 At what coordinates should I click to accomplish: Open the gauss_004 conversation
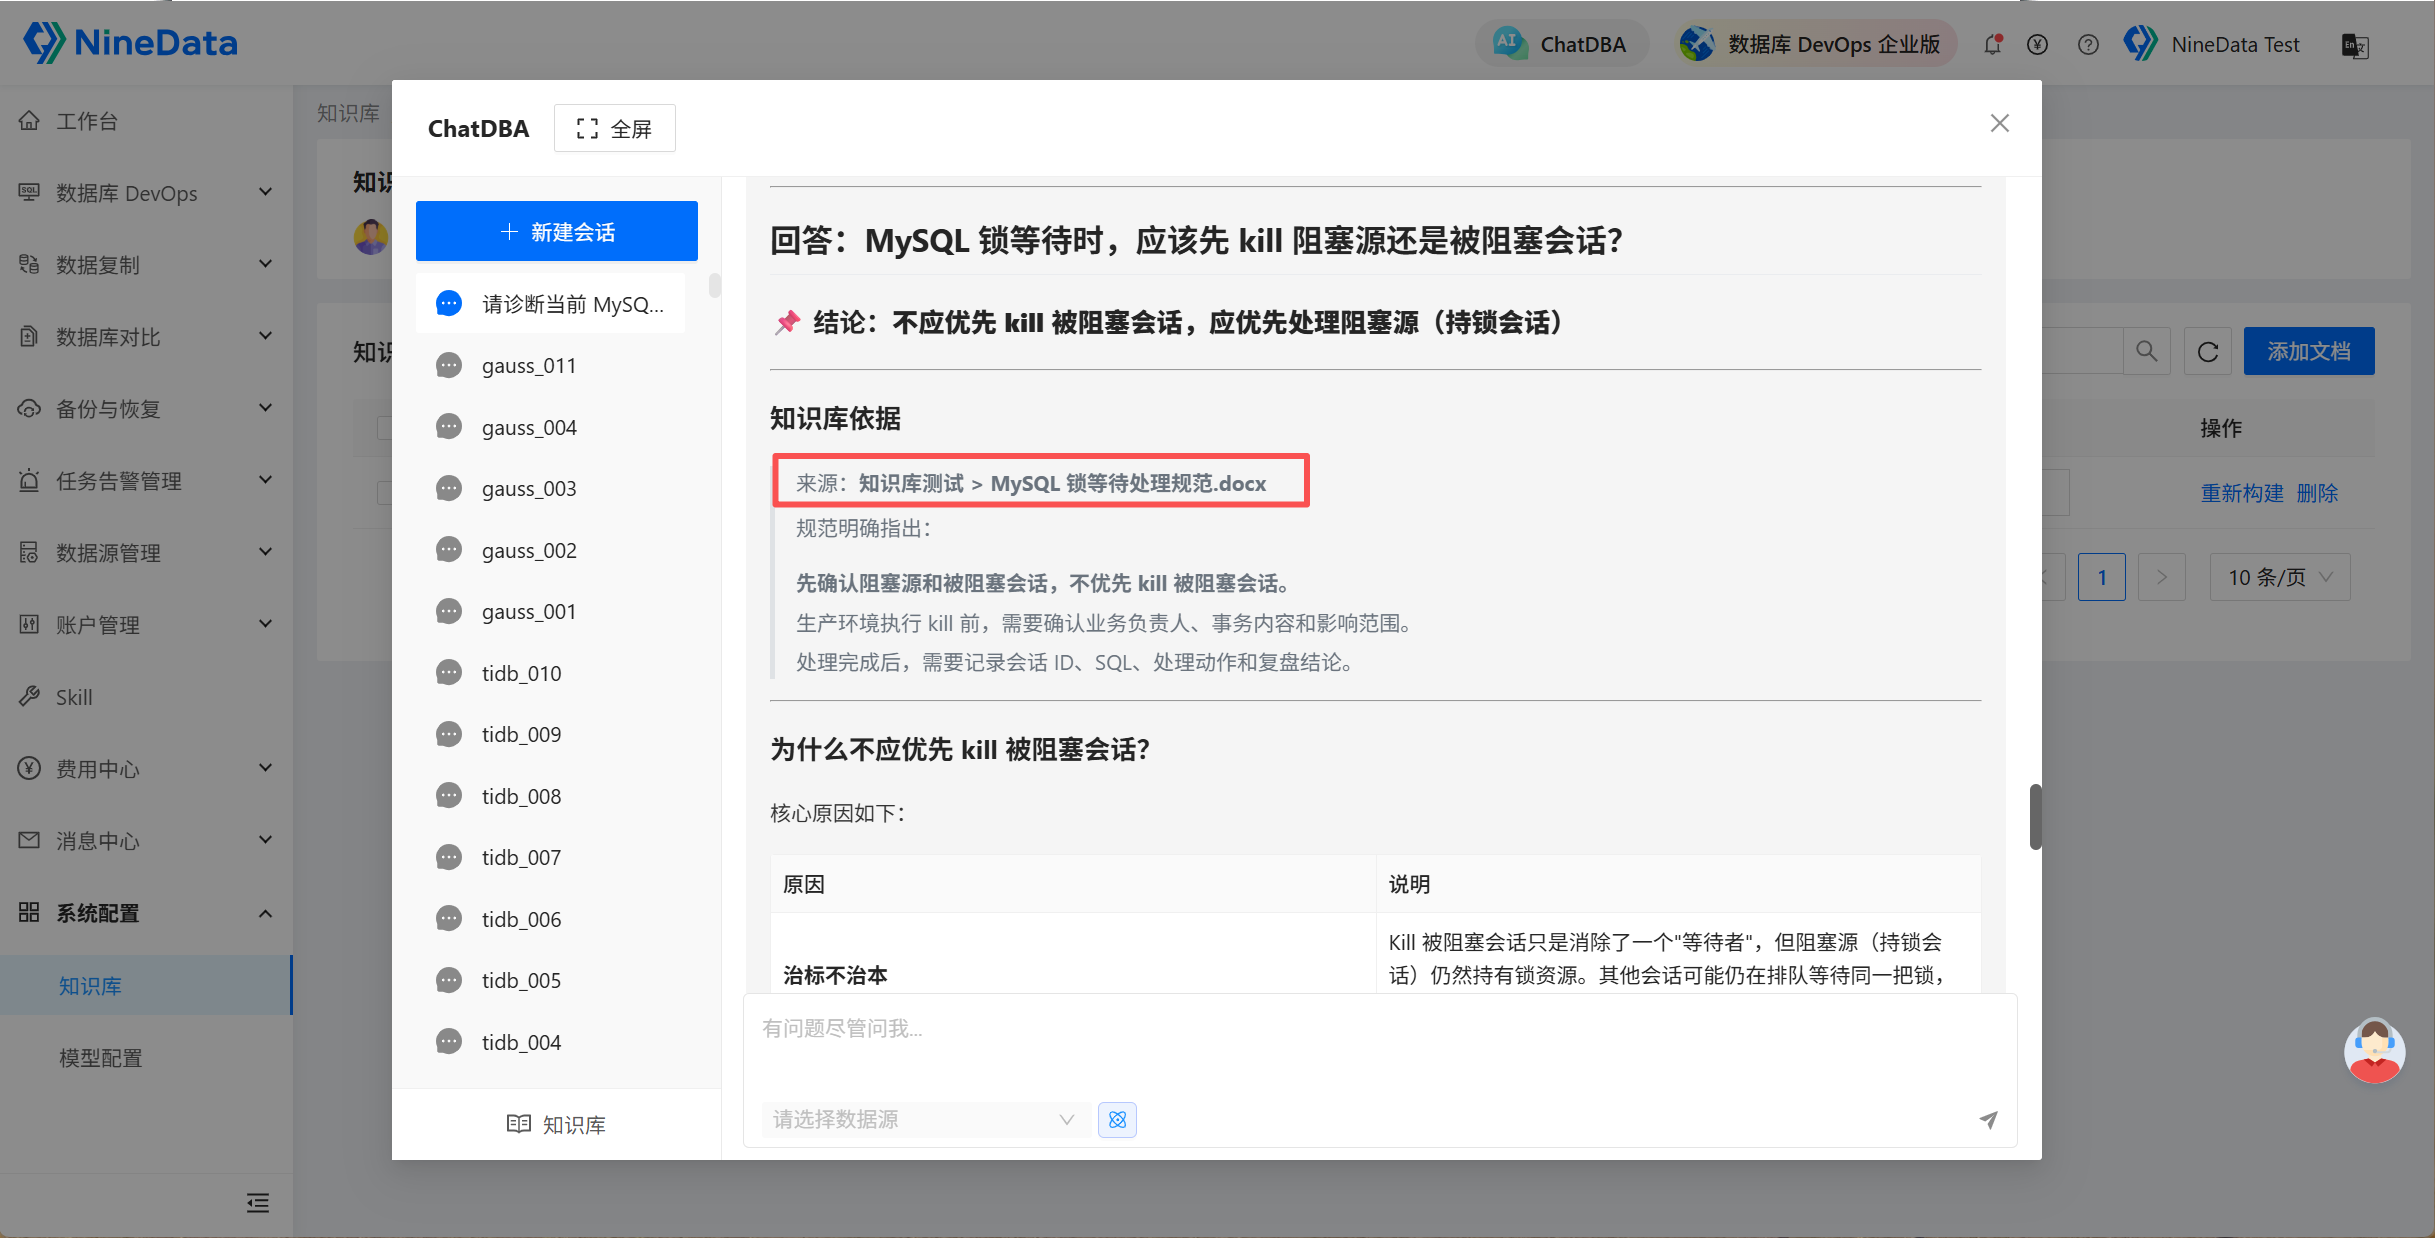pyautogui.click(x=551, y=428)
